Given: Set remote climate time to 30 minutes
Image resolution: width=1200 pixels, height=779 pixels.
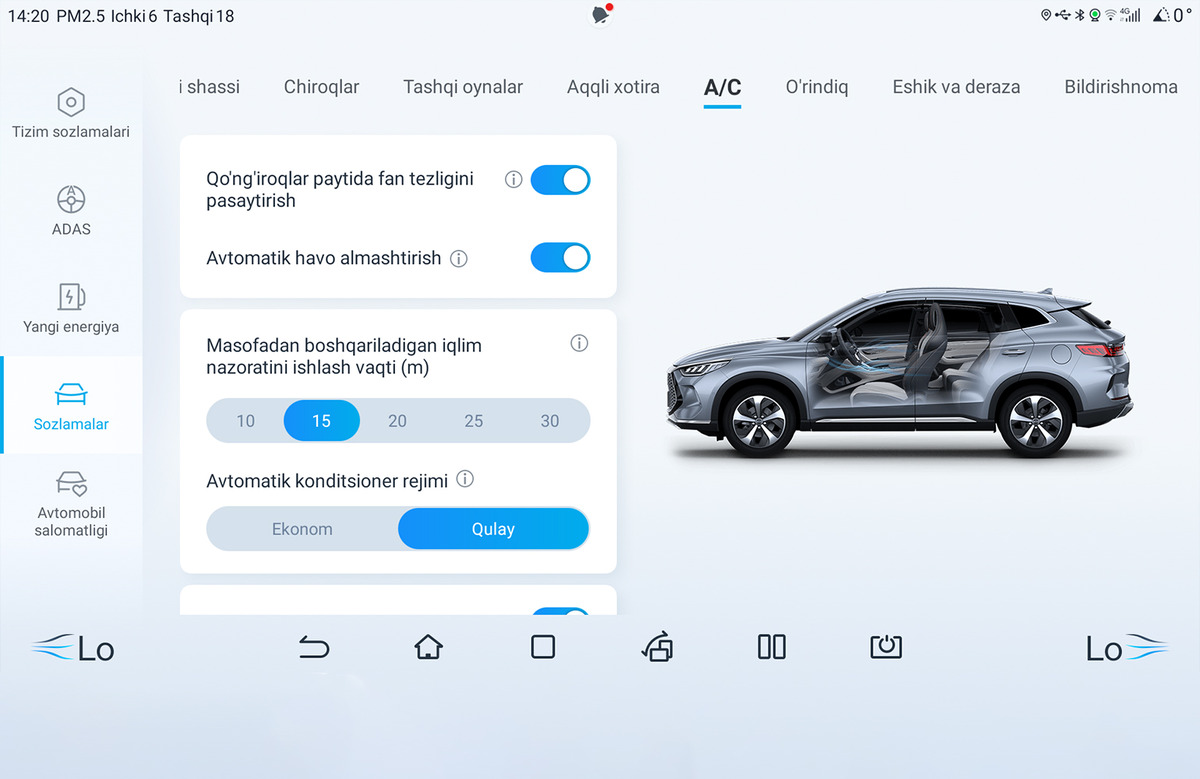Looking at the screenshot, I should coord(550,421).
